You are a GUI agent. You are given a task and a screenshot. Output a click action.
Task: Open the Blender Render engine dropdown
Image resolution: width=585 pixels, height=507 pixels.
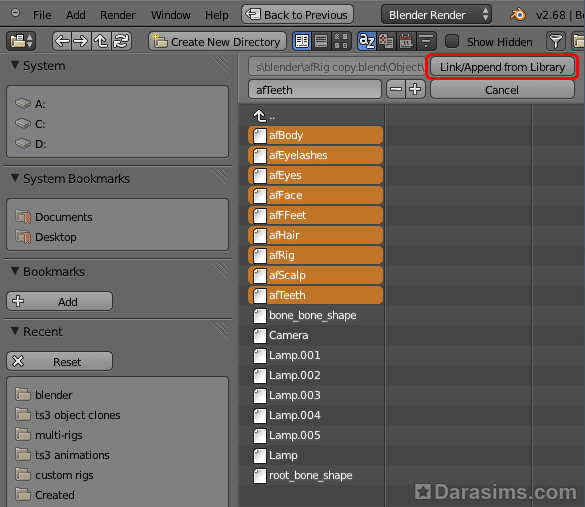point(436,15)
